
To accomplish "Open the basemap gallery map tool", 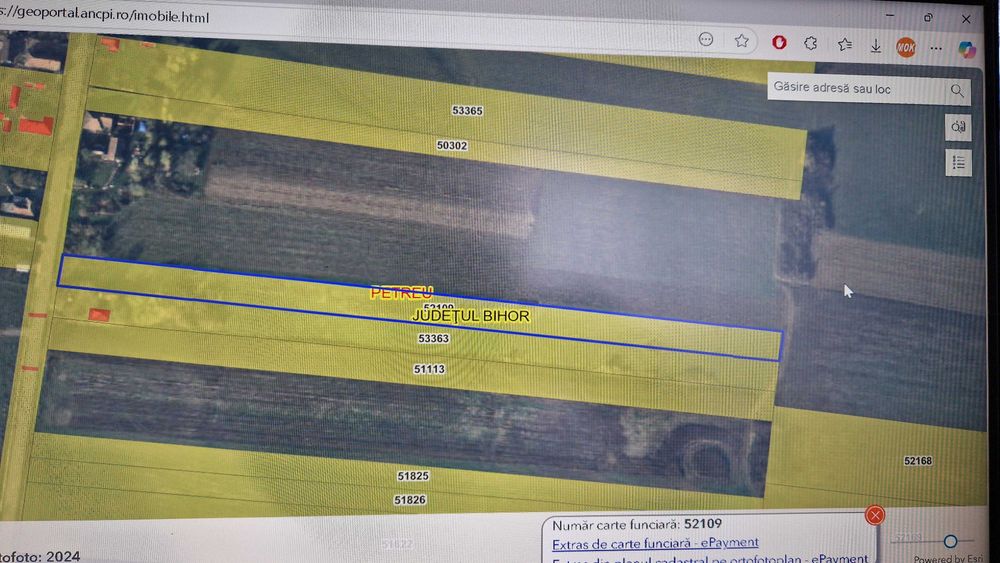I will pos(958,127).
